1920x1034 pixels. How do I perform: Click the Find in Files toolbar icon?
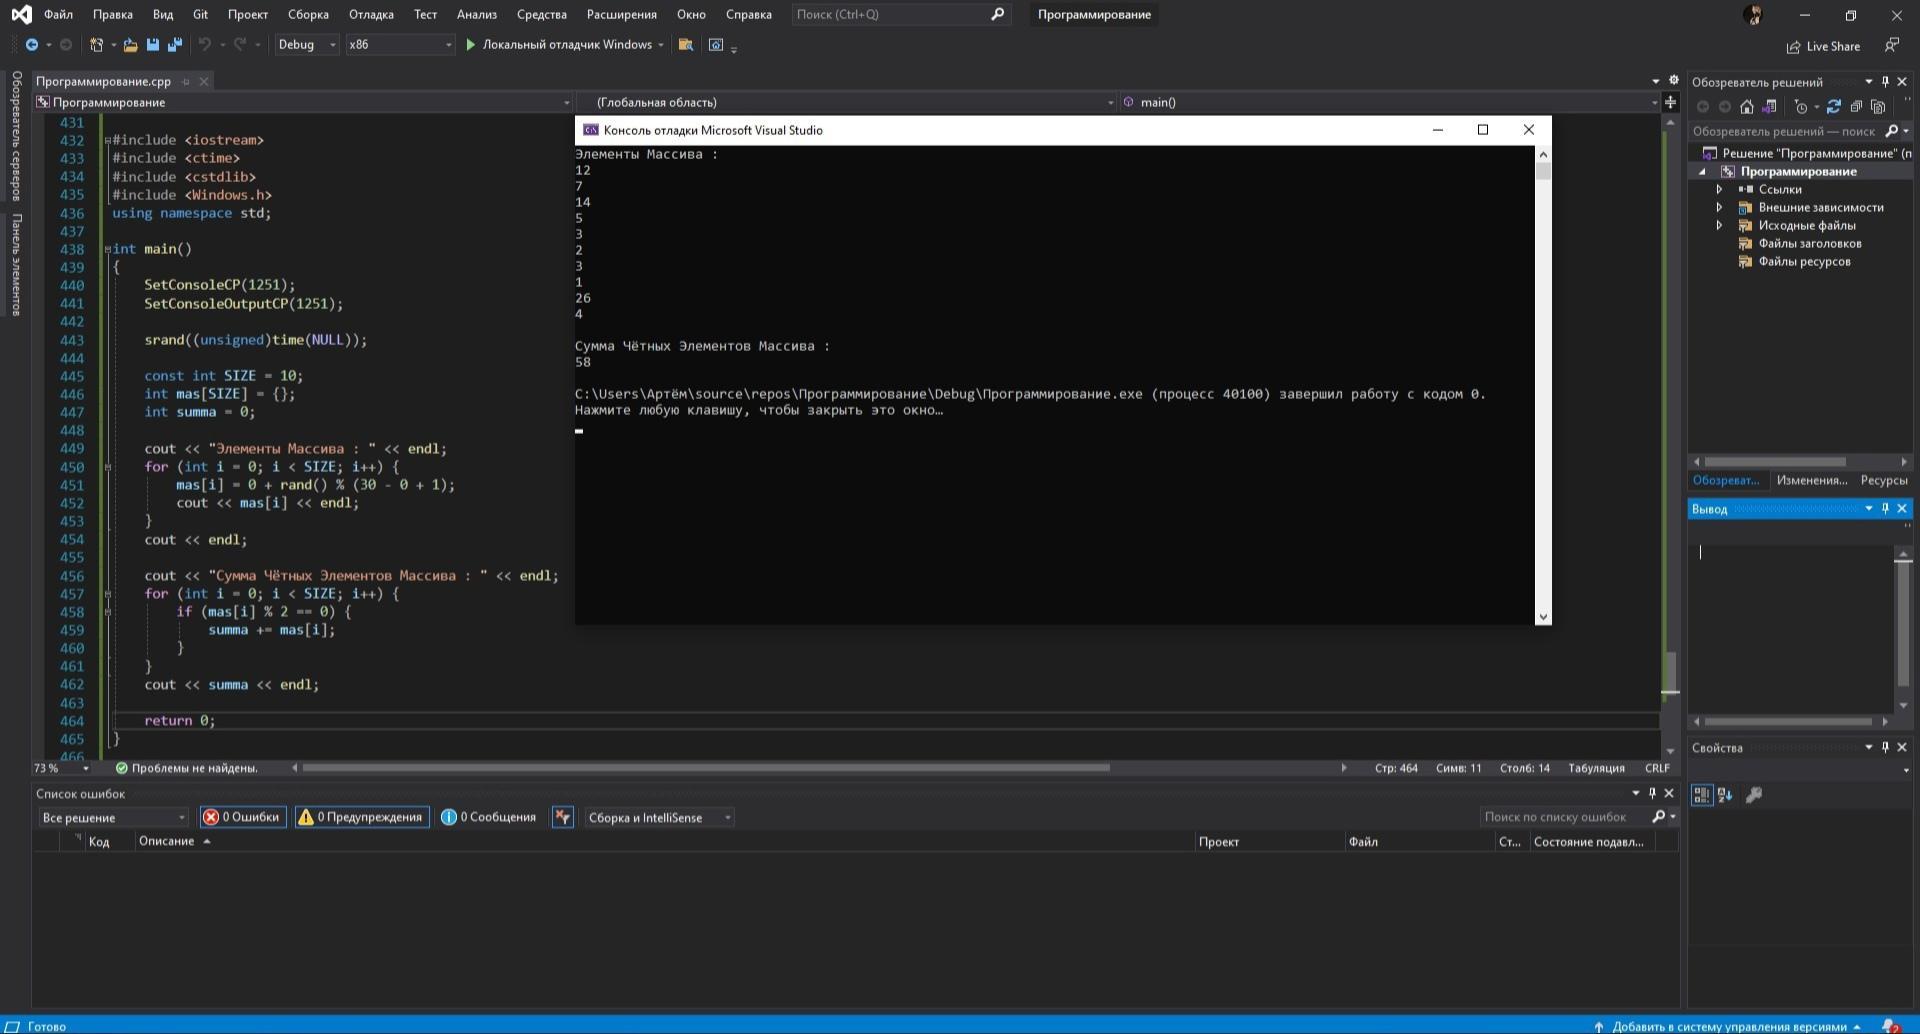pyautogui.click(x=686, y=45)
